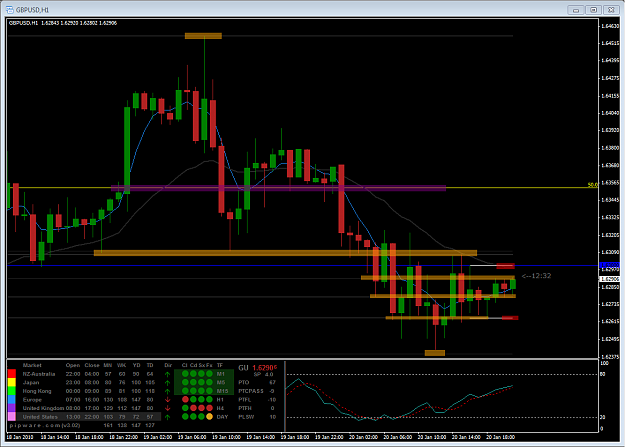Viewport: 625px width, 447px height.
Task: Click the GBPUSD,H1 OHLC text in chart corner
Action: coord(63,23)
